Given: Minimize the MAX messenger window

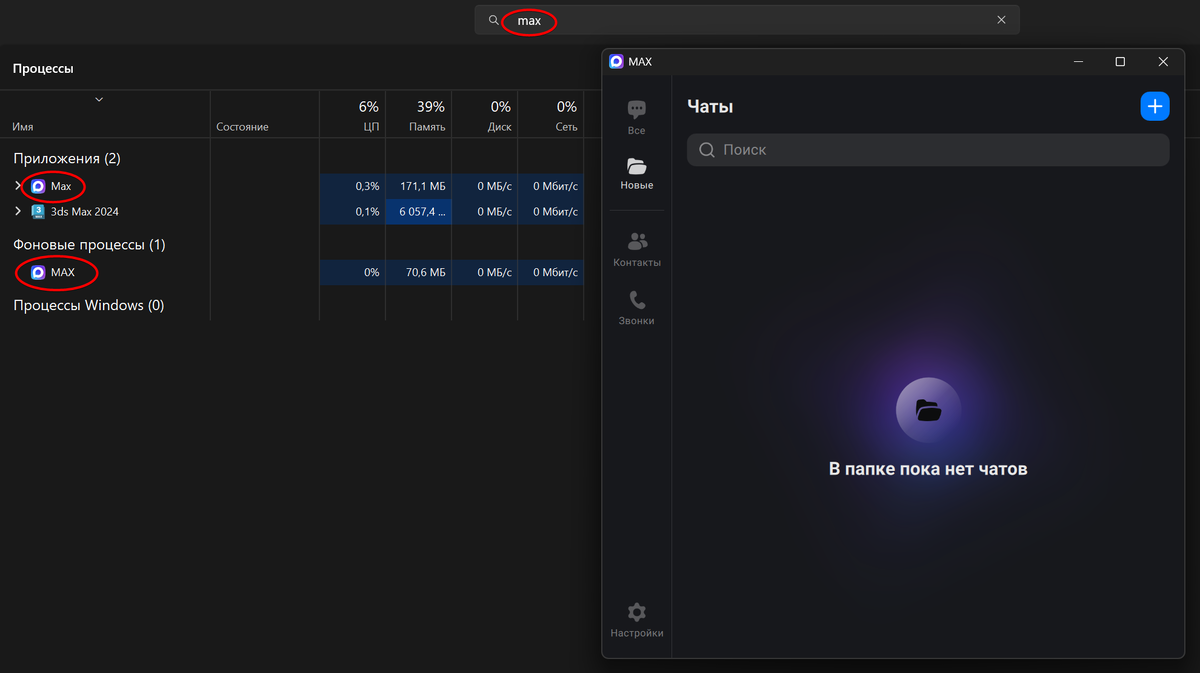Looking at the screenshot, I should point(1078,62).
